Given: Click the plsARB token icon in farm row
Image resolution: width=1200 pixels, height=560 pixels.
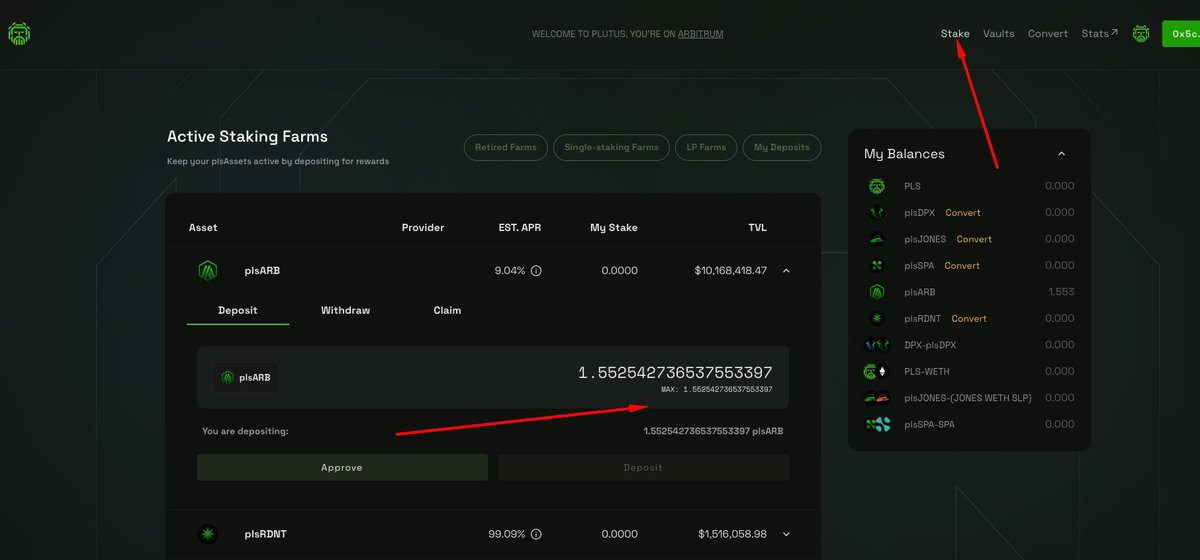Looking at the screenshot, I should (207, 270).
